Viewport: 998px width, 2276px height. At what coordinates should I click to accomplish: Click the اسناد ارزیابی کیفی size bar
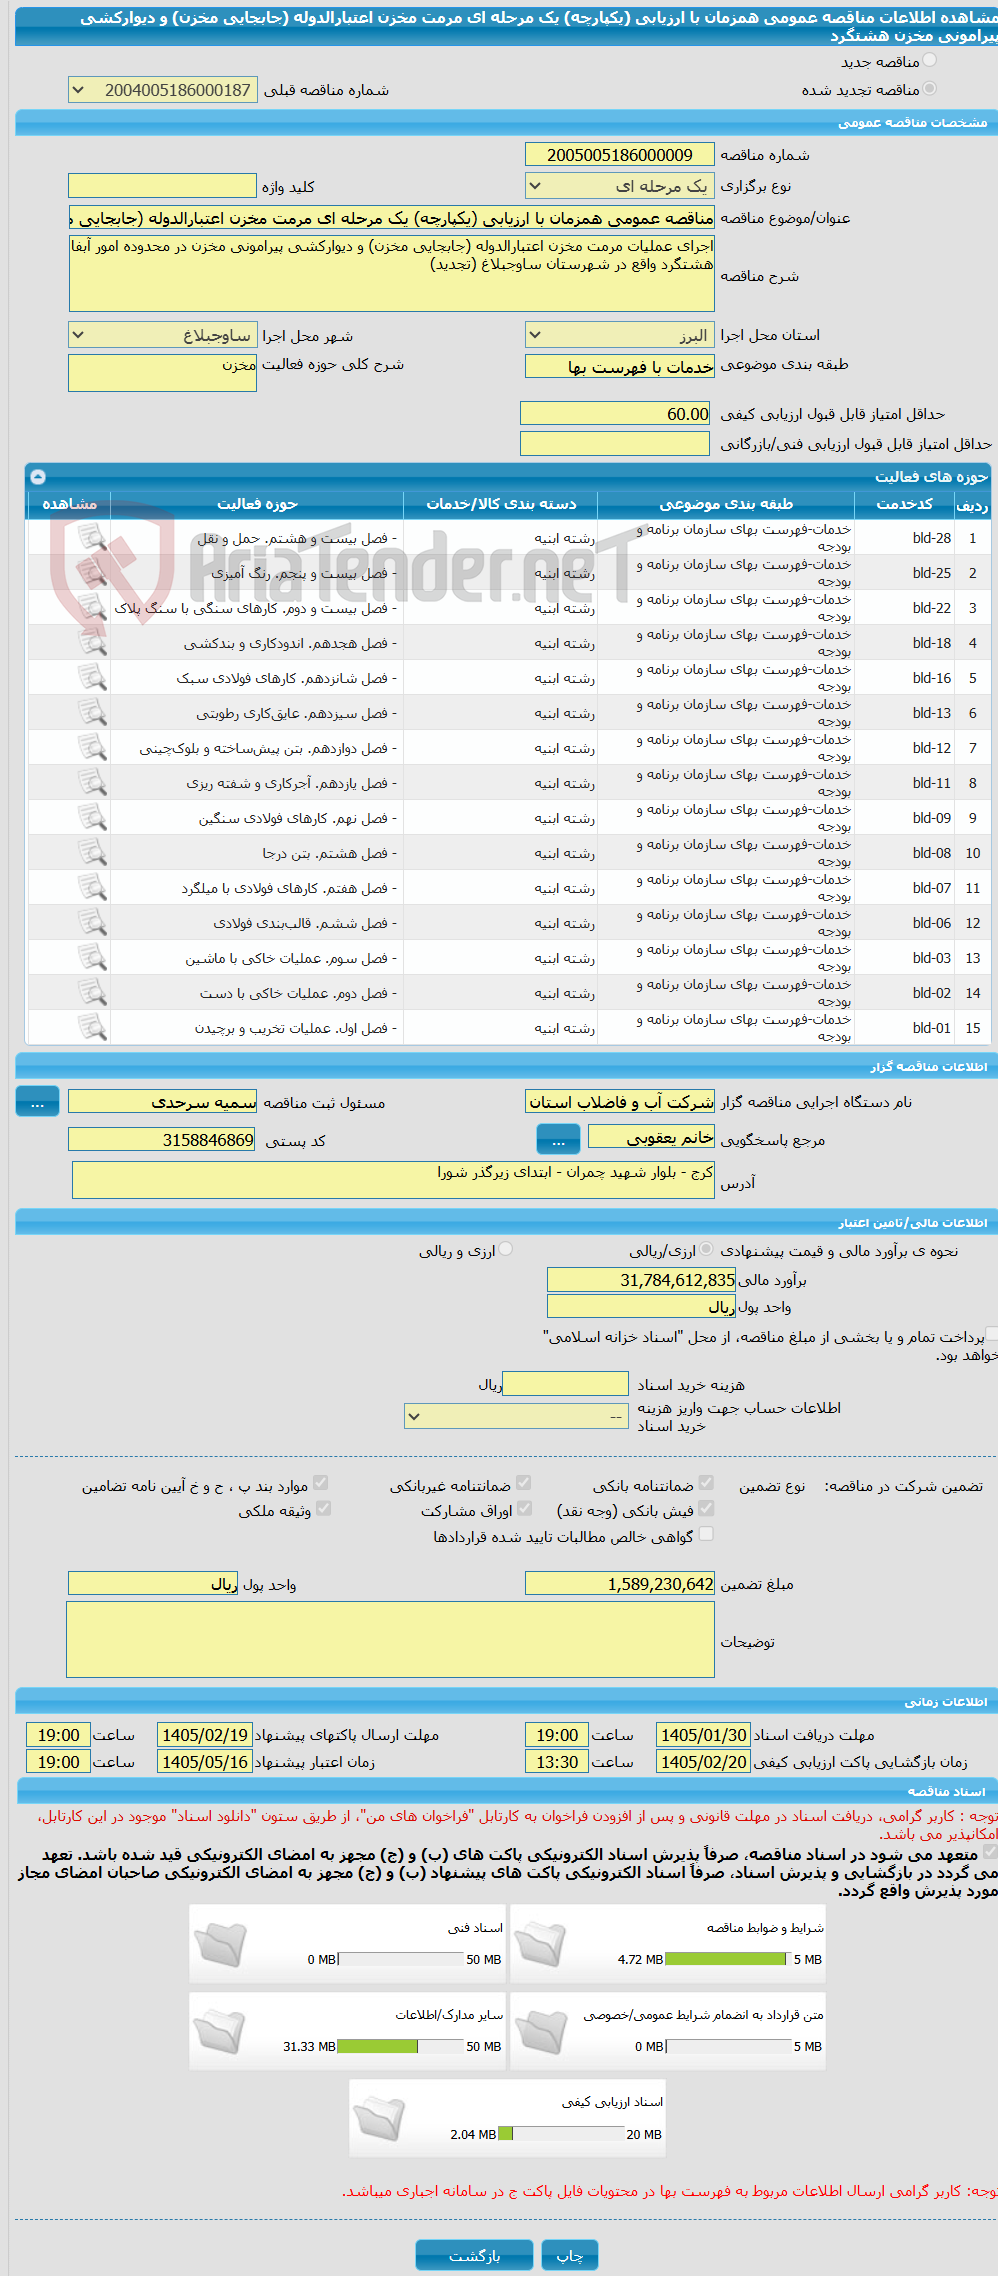click(x=560, y=2133)
